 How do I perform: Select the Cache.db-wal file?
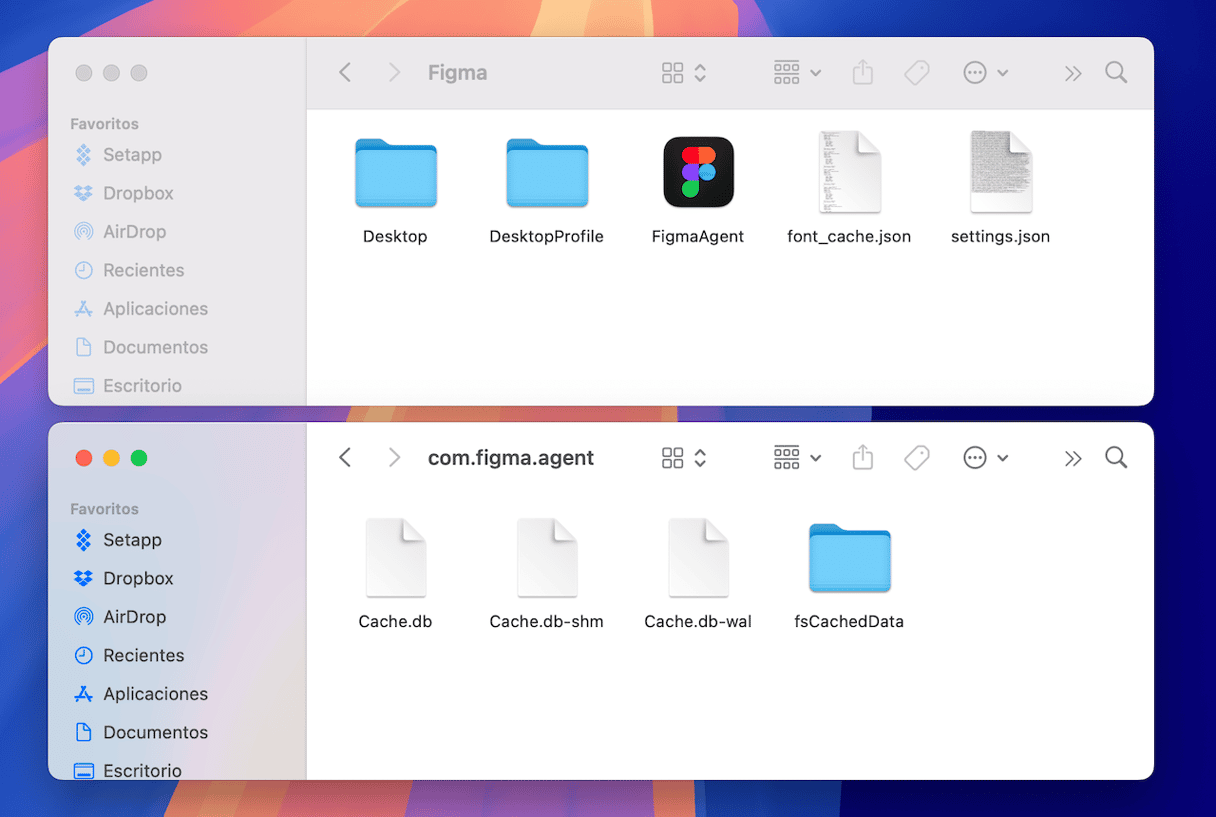pyautogui.click(x=698, y=558)
